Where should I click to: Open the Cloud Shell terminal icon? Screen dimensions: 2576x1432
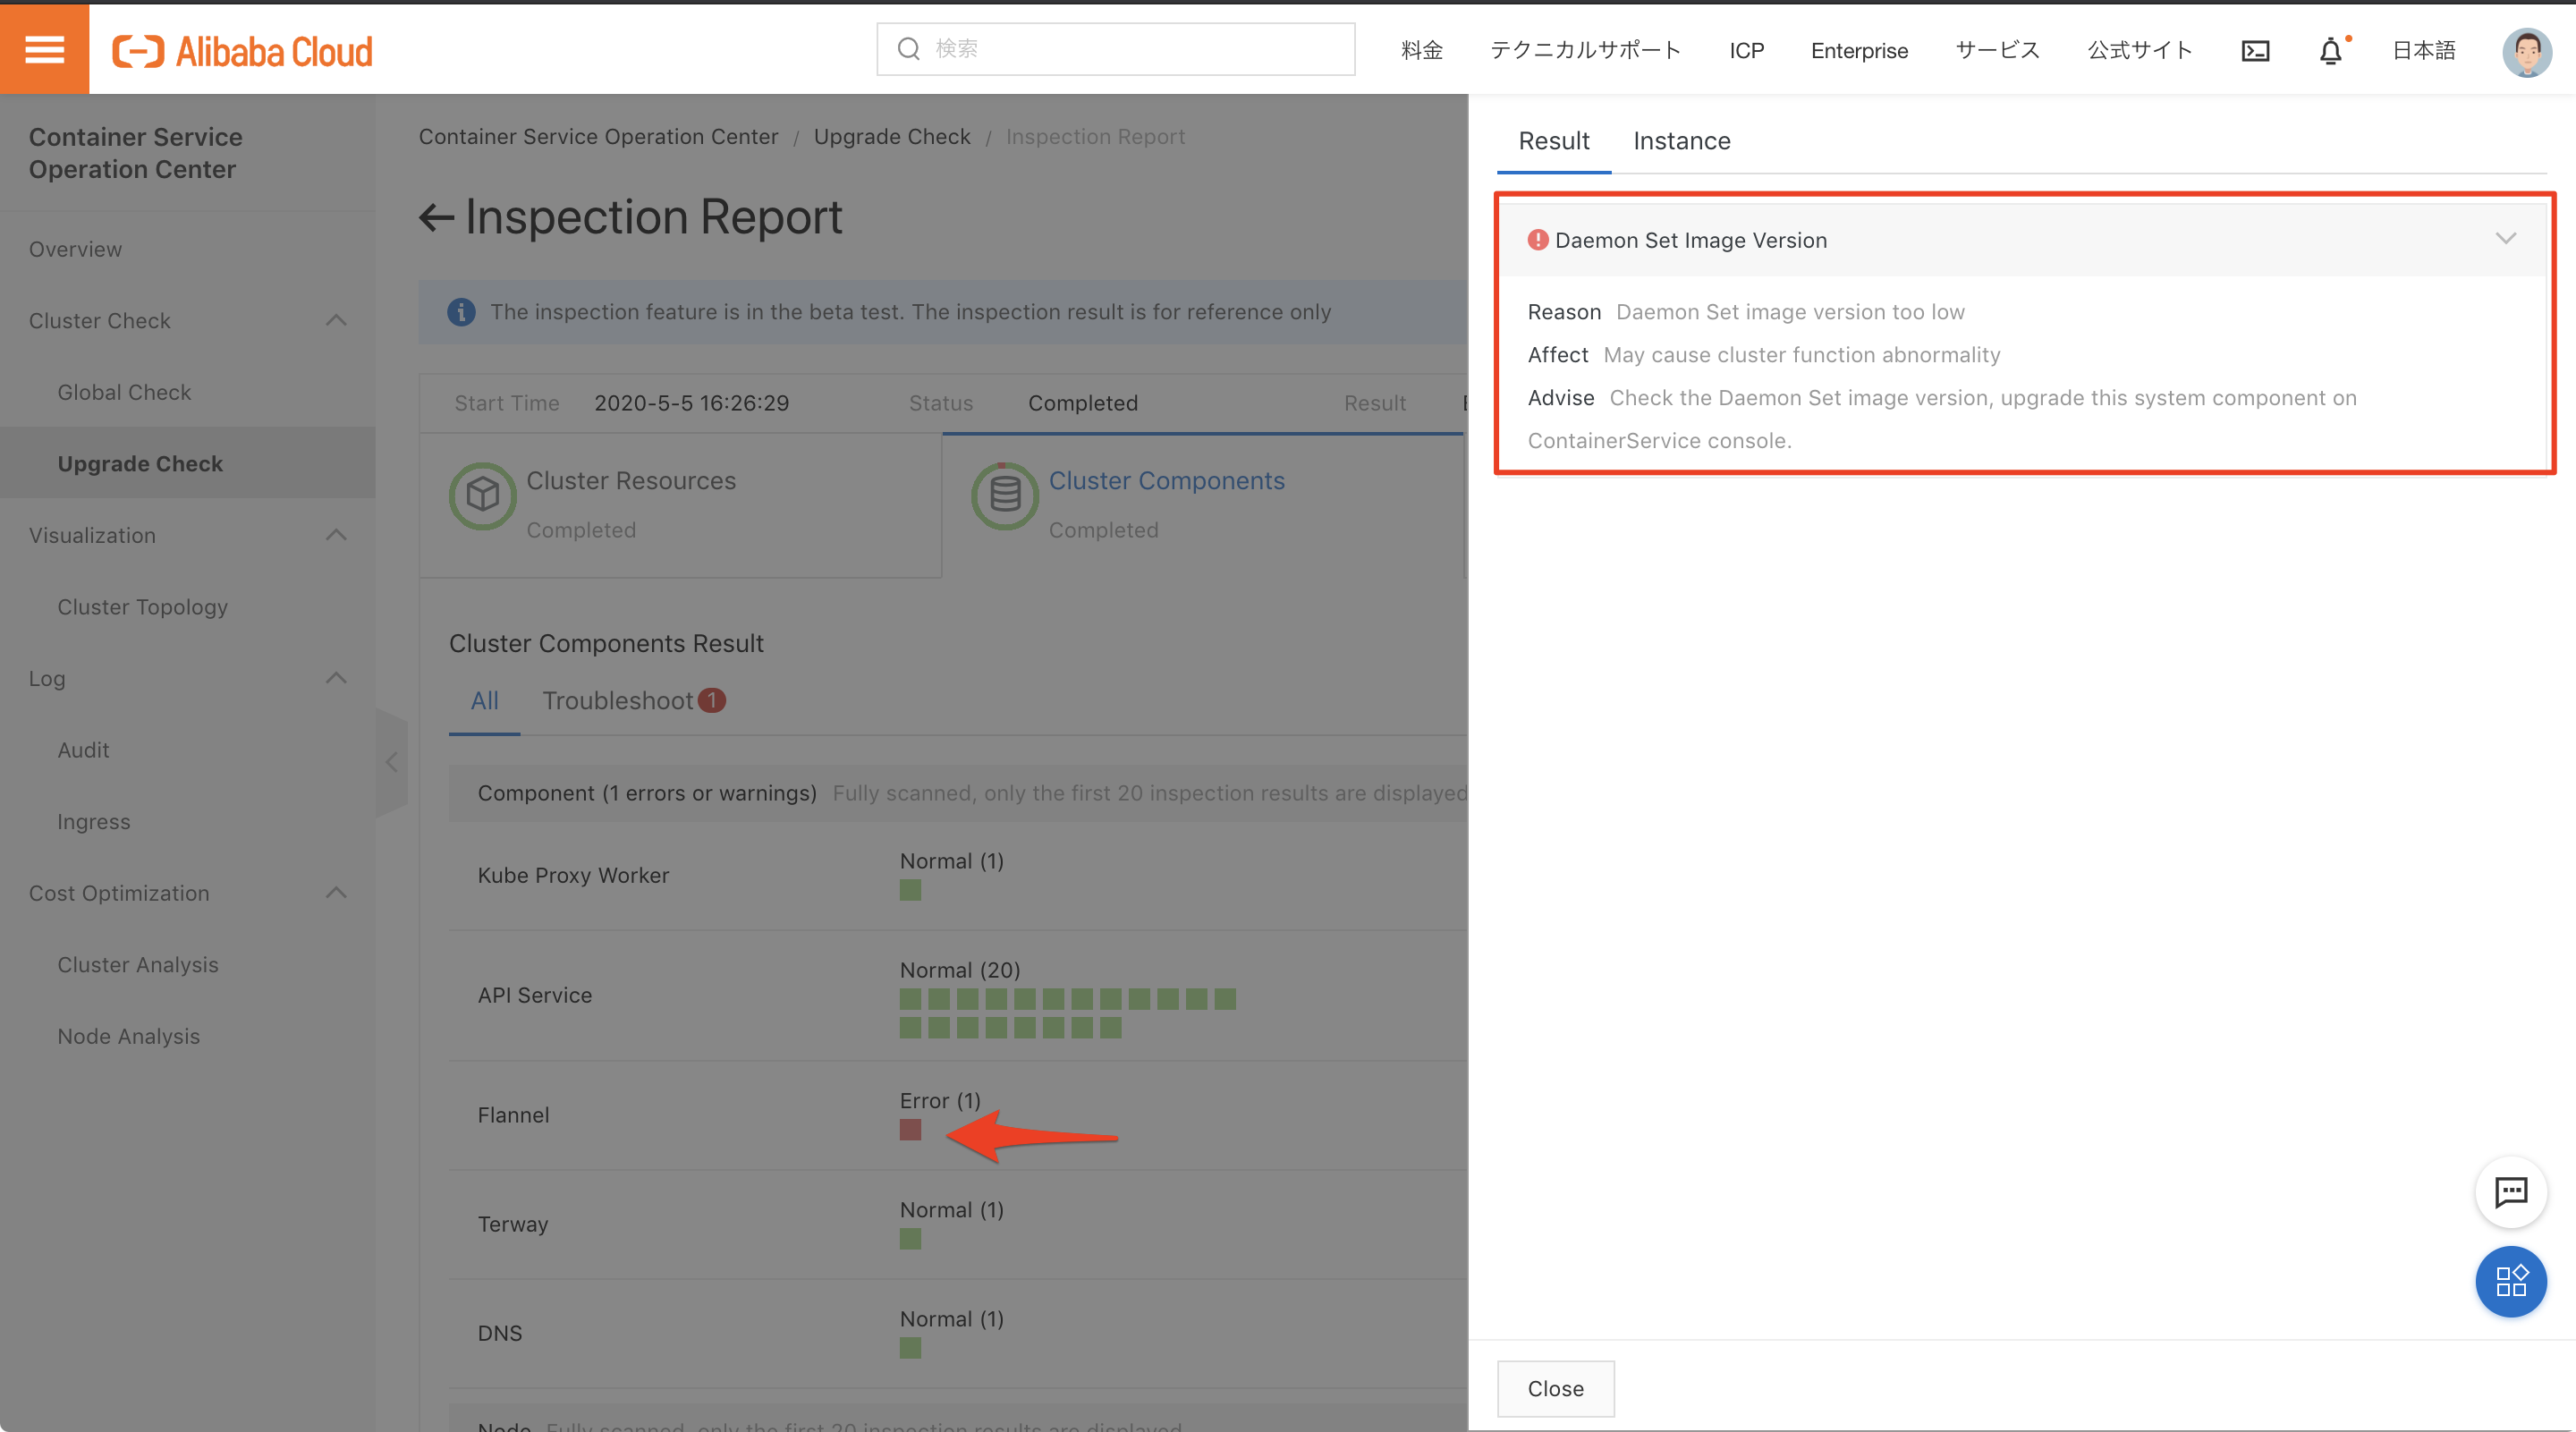point(2255,51)
